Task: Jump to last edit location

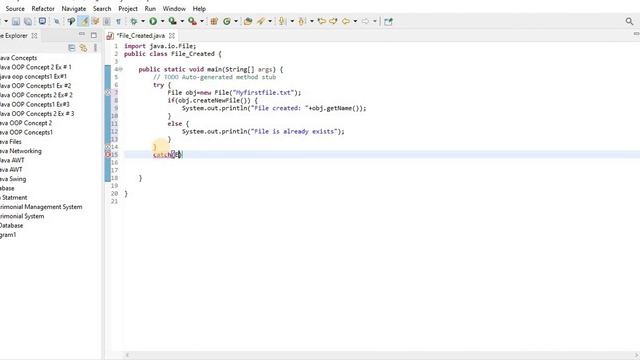Action: (322, 21)
